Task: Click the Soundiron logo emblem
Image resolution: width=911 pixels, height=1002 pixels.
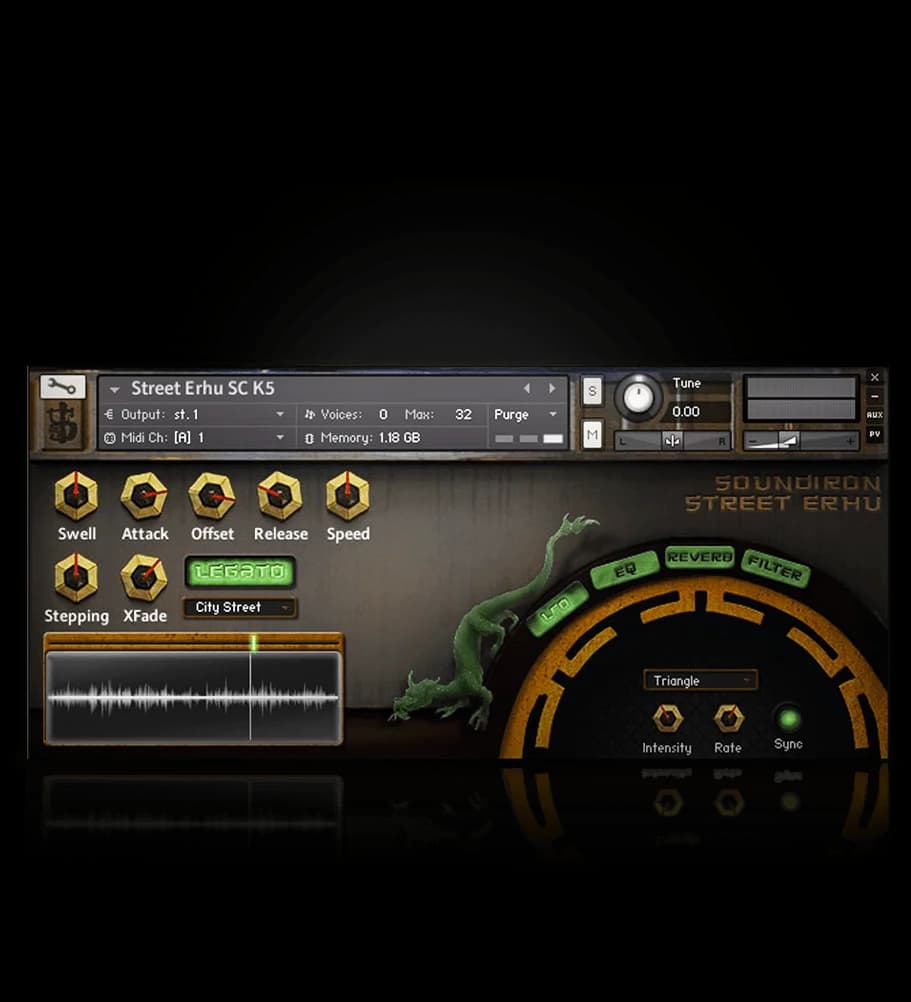Action: tap(62, 425)
